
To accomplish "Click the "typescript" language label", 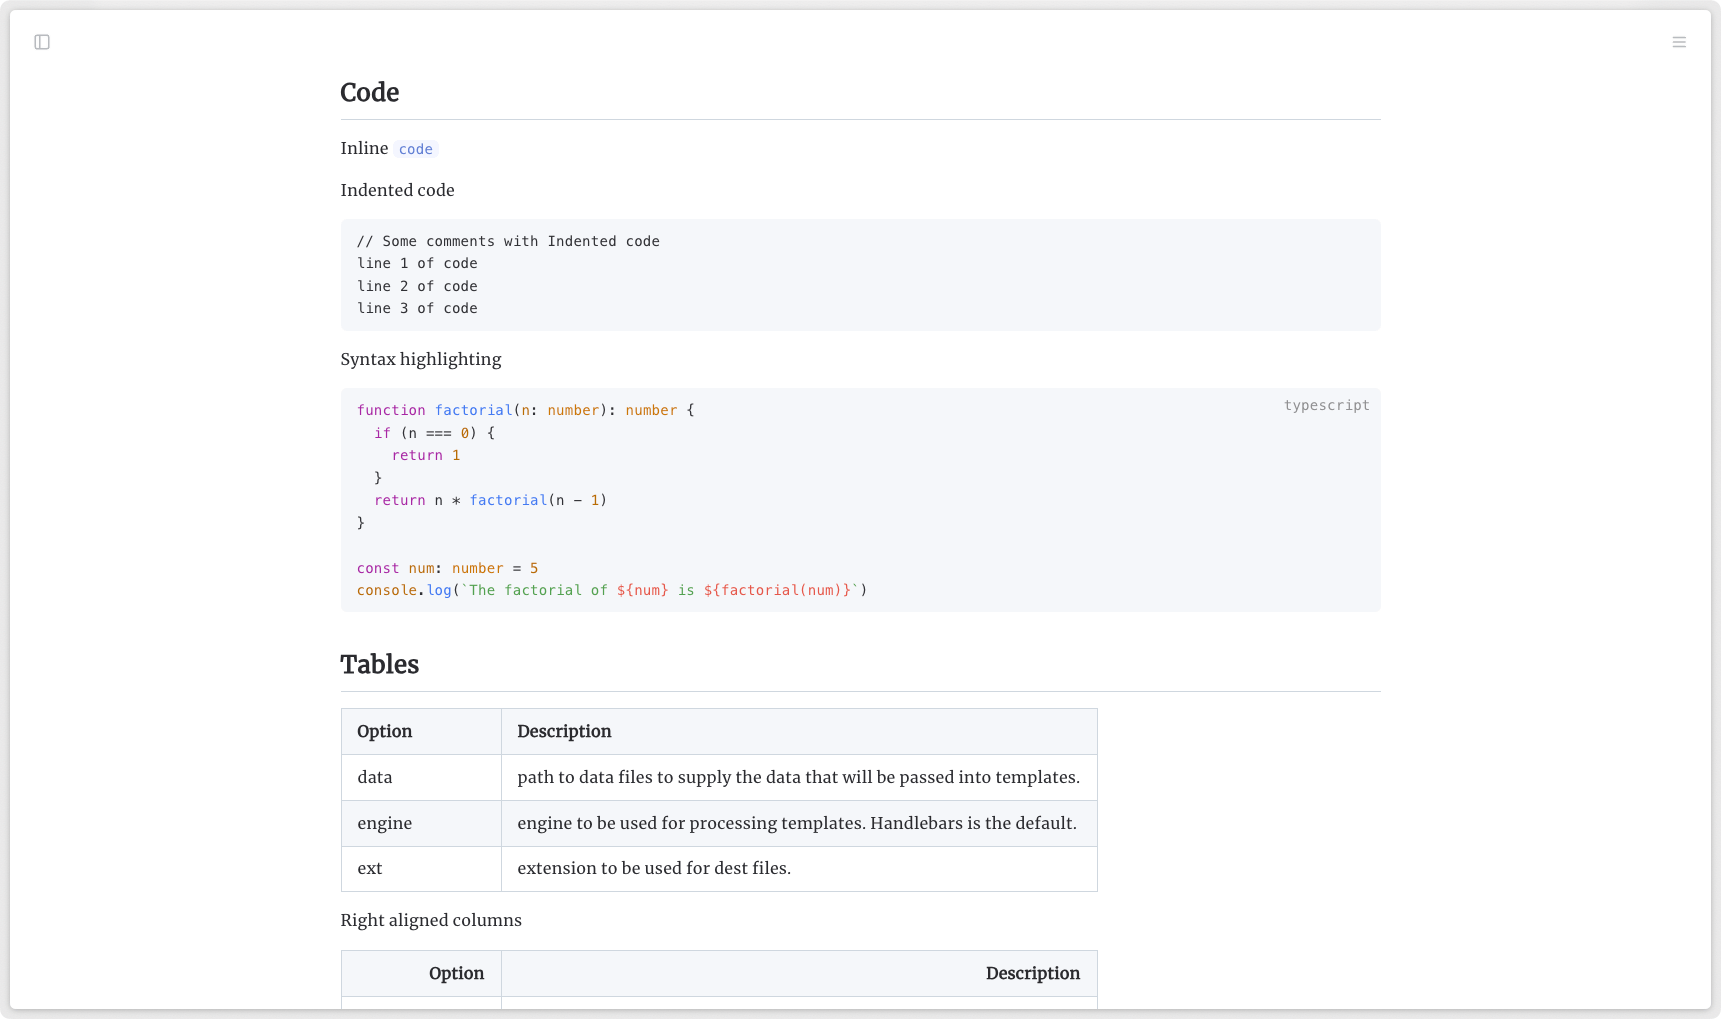I will pos(1326,405).
